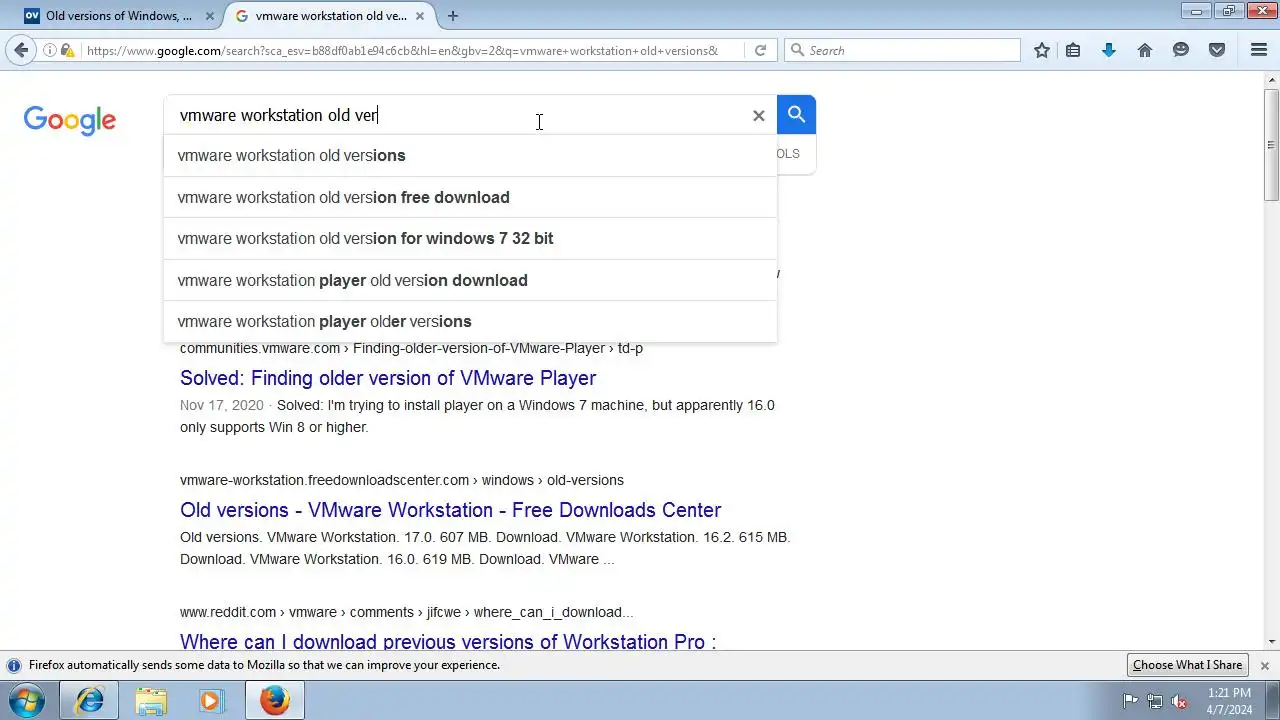Choose suggestion 'old version free download'
Viewport: 1280px width, 720px height.
pos(470,197)
